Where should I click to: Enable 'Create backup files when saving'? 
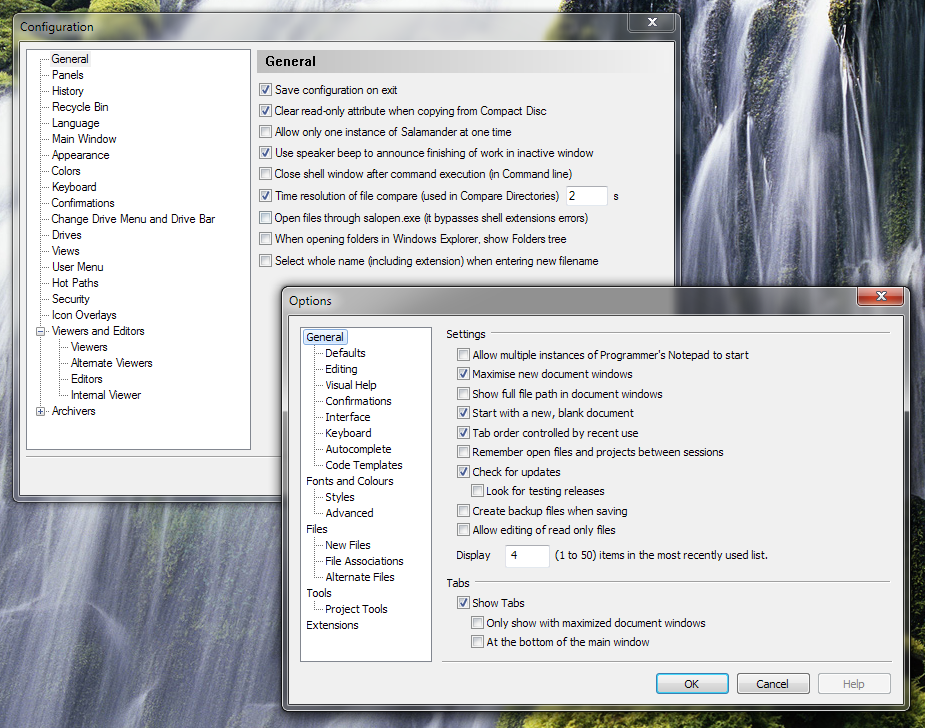pyautogui.click(x=463, y=511)
